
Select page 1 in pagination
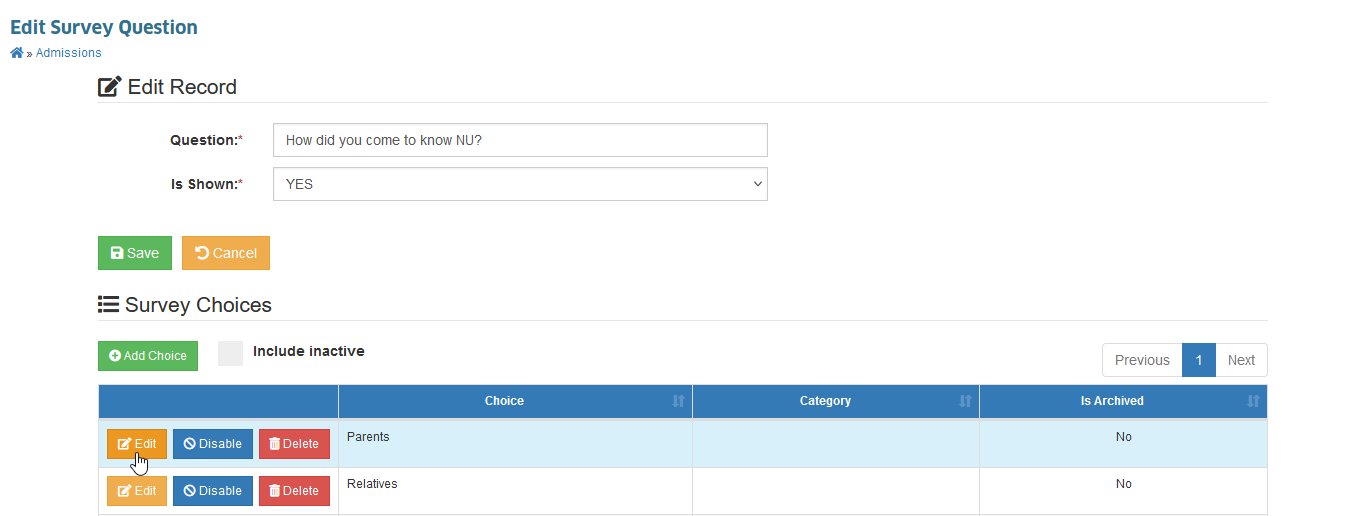click(1199, 360)
